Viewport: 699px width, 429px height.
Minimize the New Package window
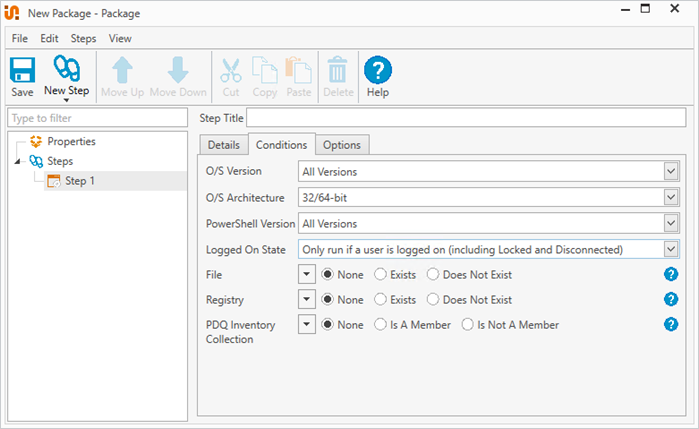click(x=625, y=9)
